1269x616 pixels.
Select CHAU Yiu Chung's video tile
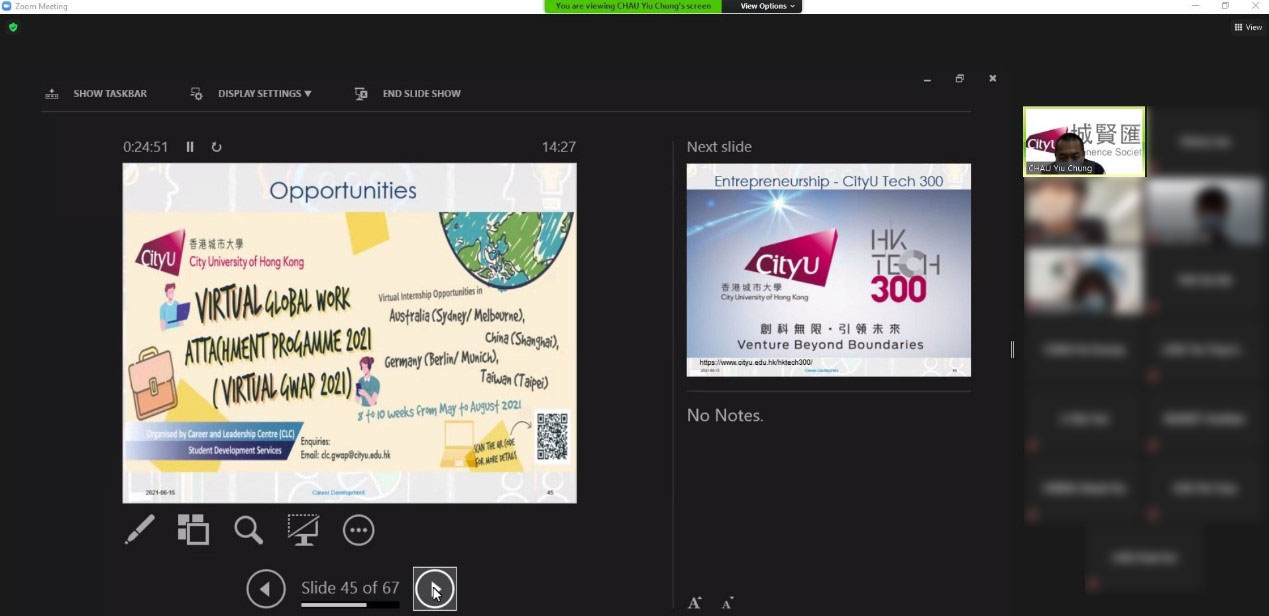[1084, 142]
